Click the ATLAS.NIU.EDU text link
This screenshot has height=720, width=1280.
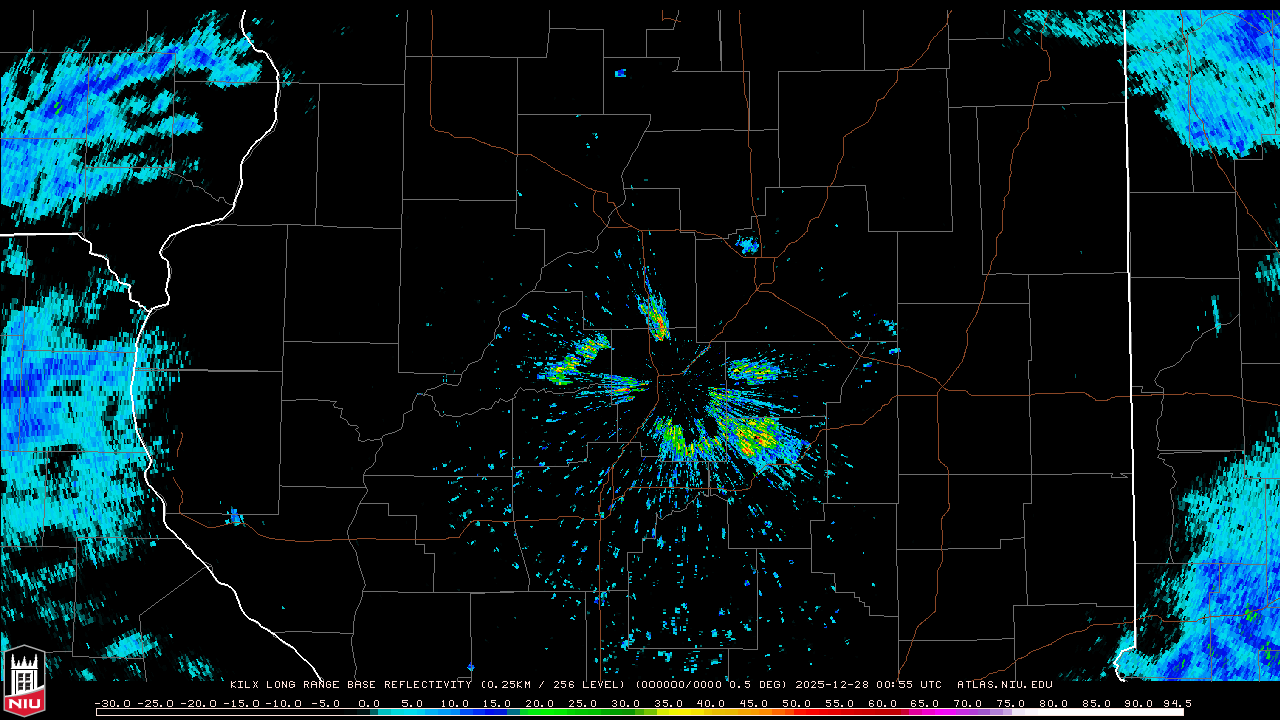pyautogui.click(x=1005, y=685)
